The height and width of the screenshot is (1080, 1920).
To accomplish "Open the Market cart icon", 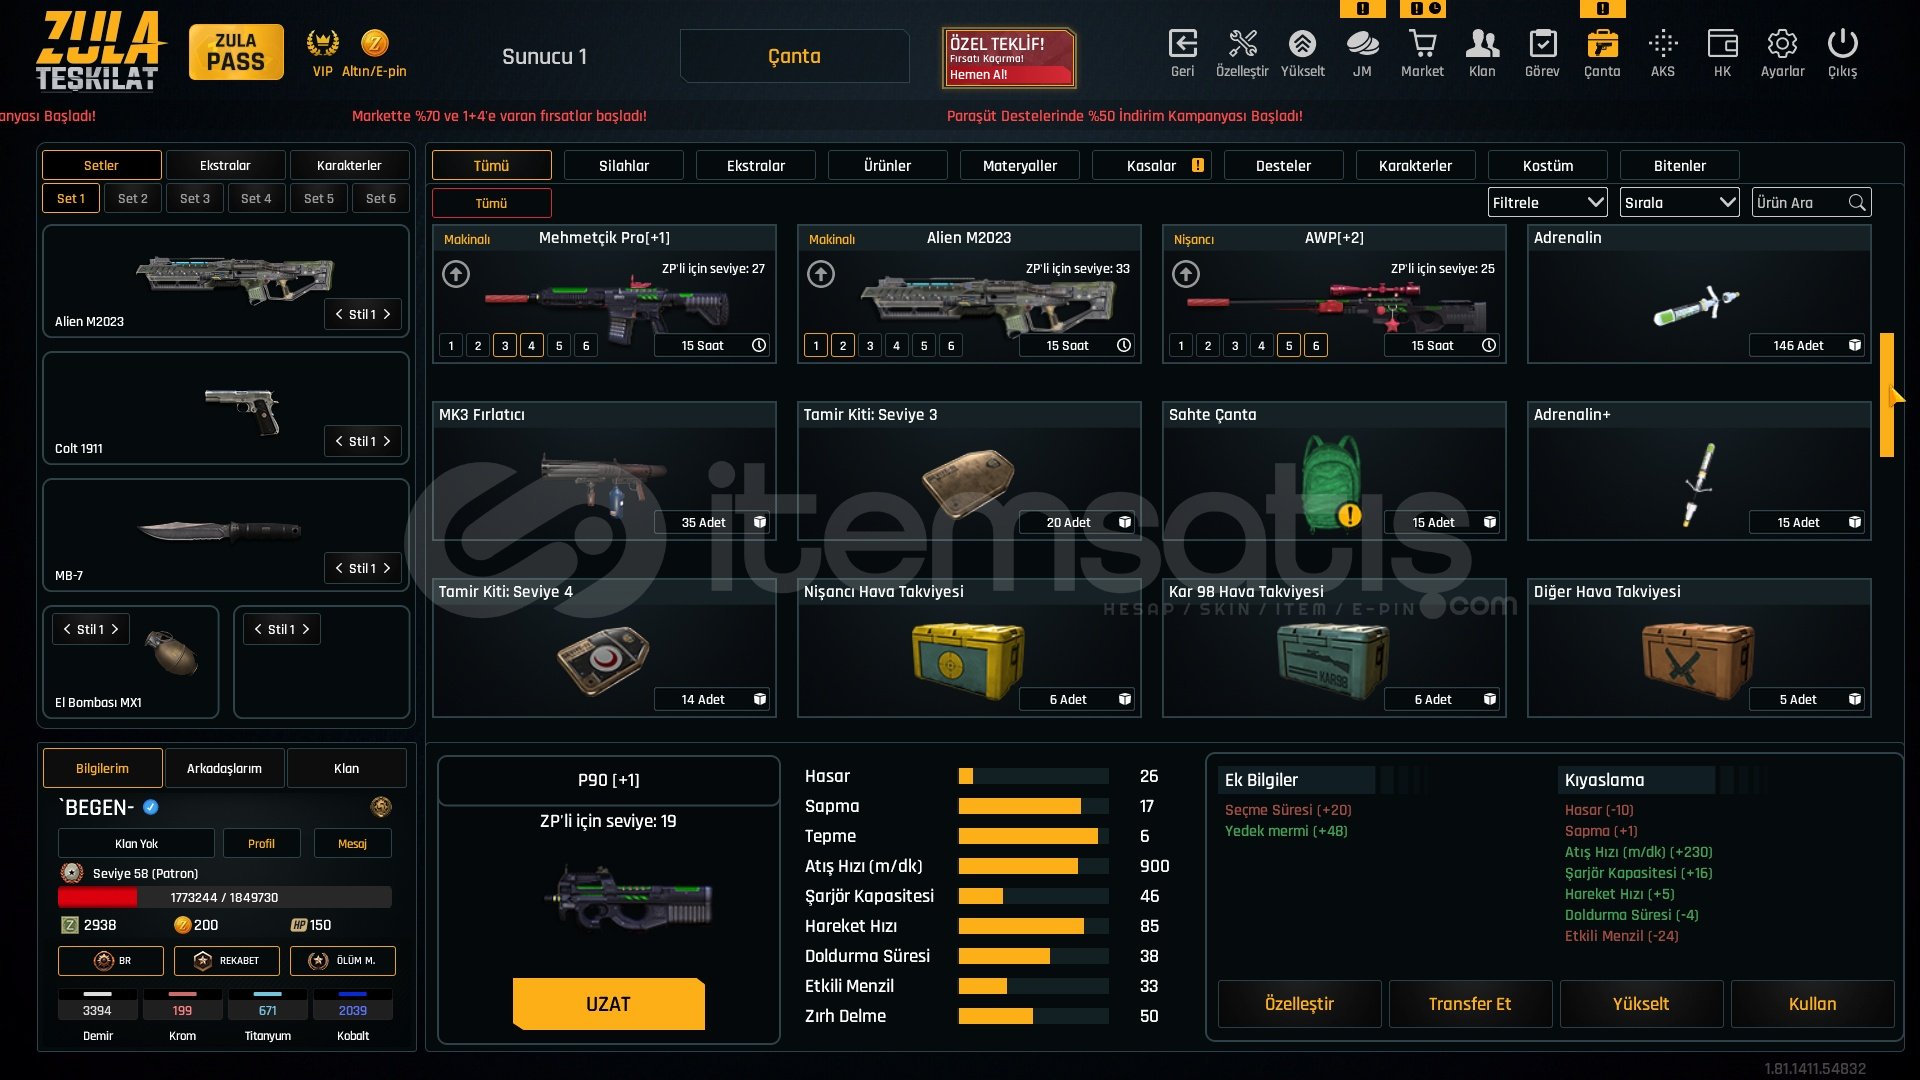I will tap(1422, 45).
